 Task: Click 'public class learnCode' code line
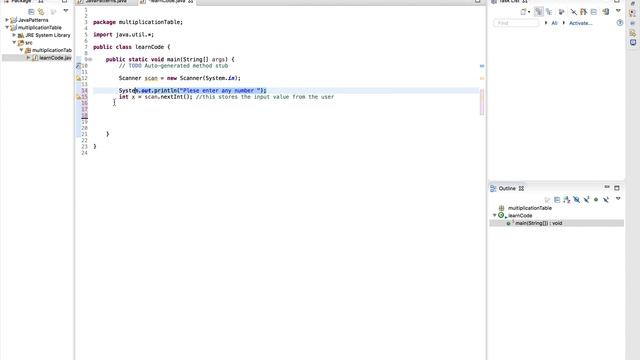(x=131, y=47)
